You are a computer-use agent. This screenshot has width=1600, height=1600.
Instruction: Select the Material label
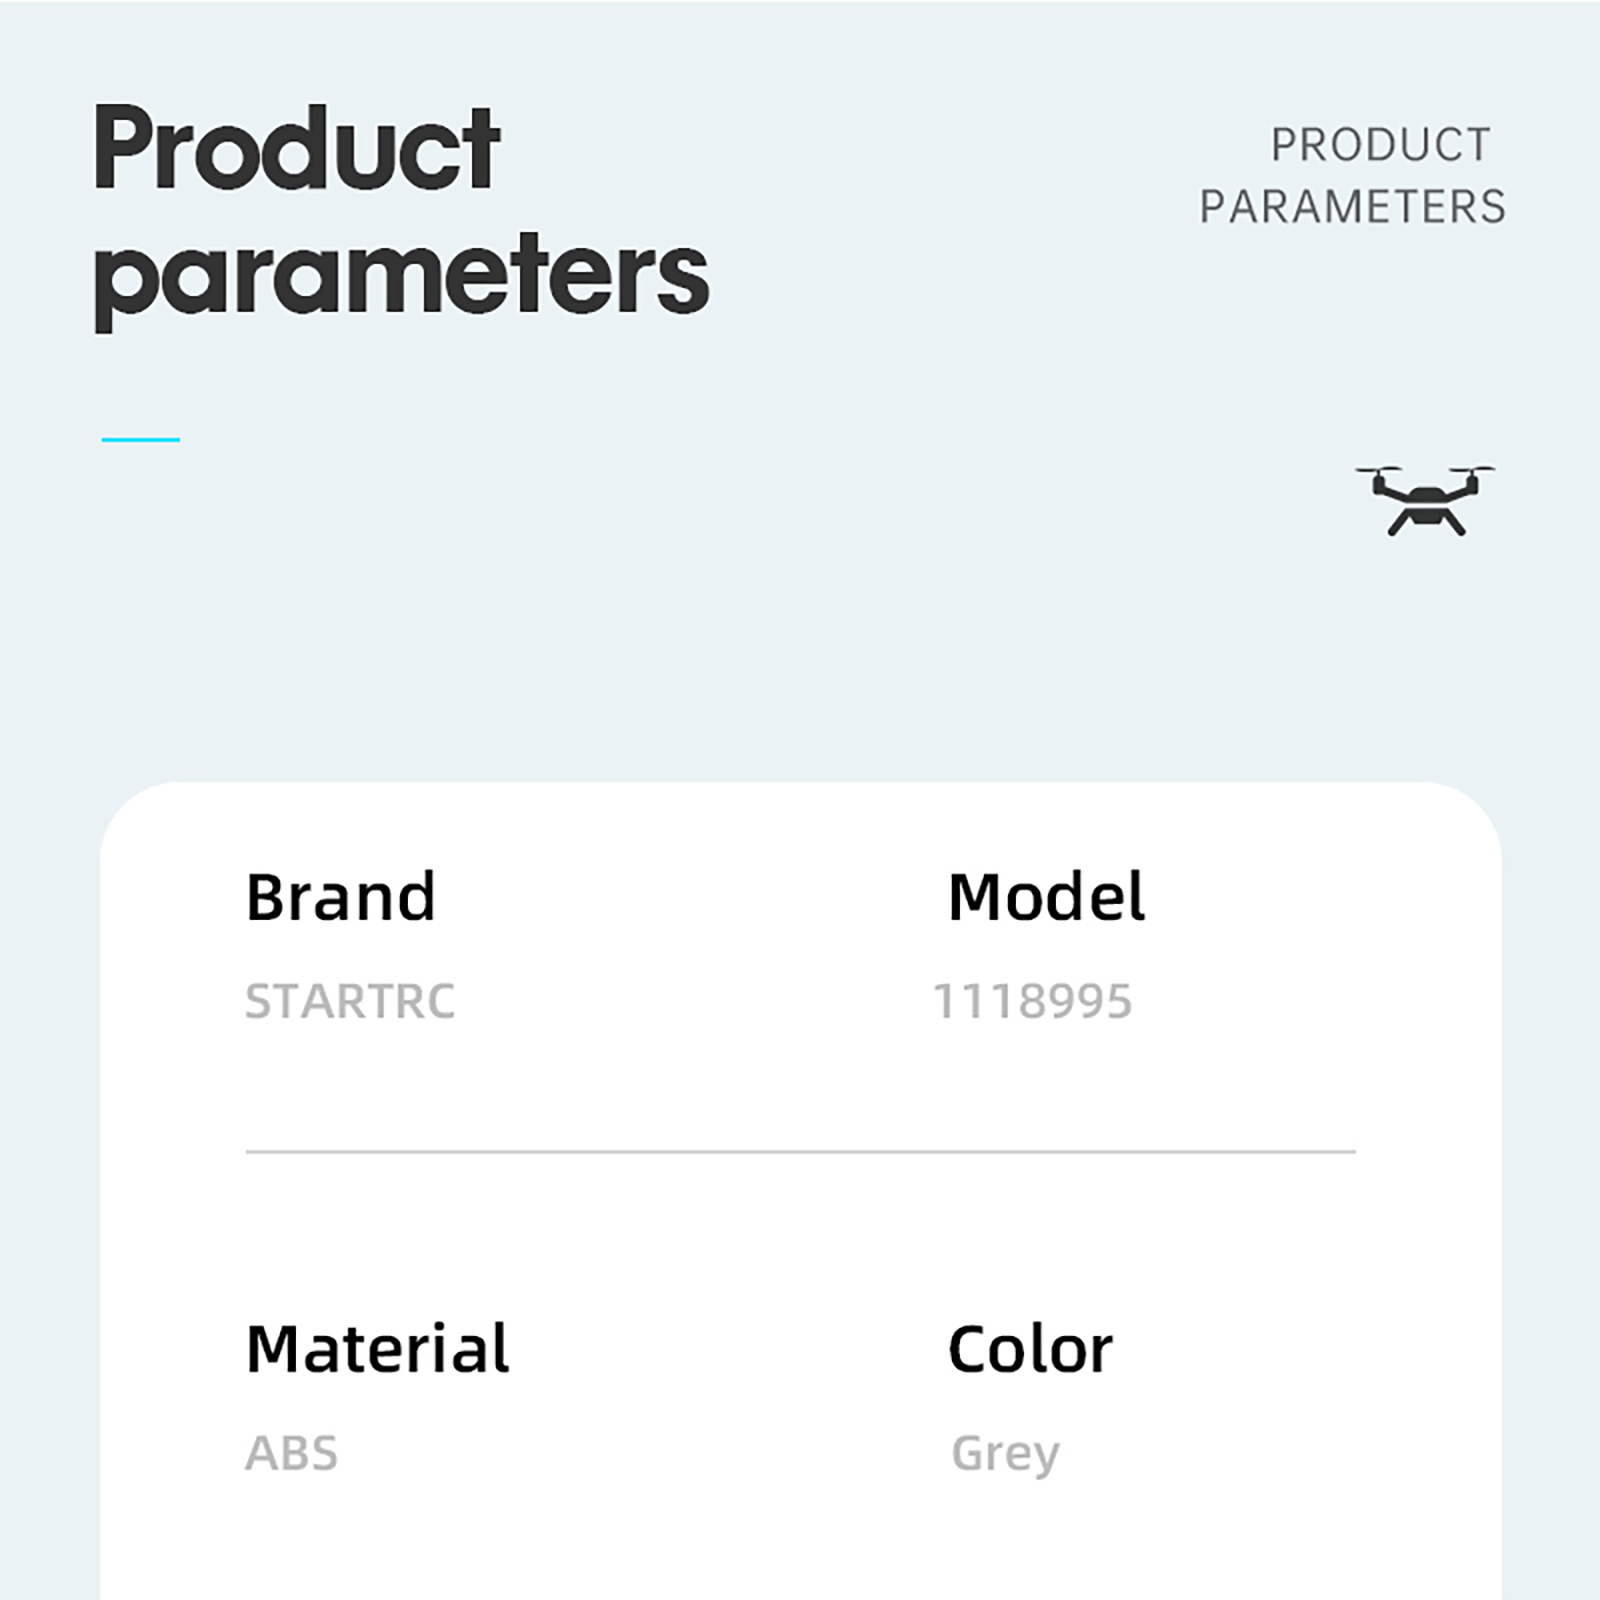point(378,1349)
